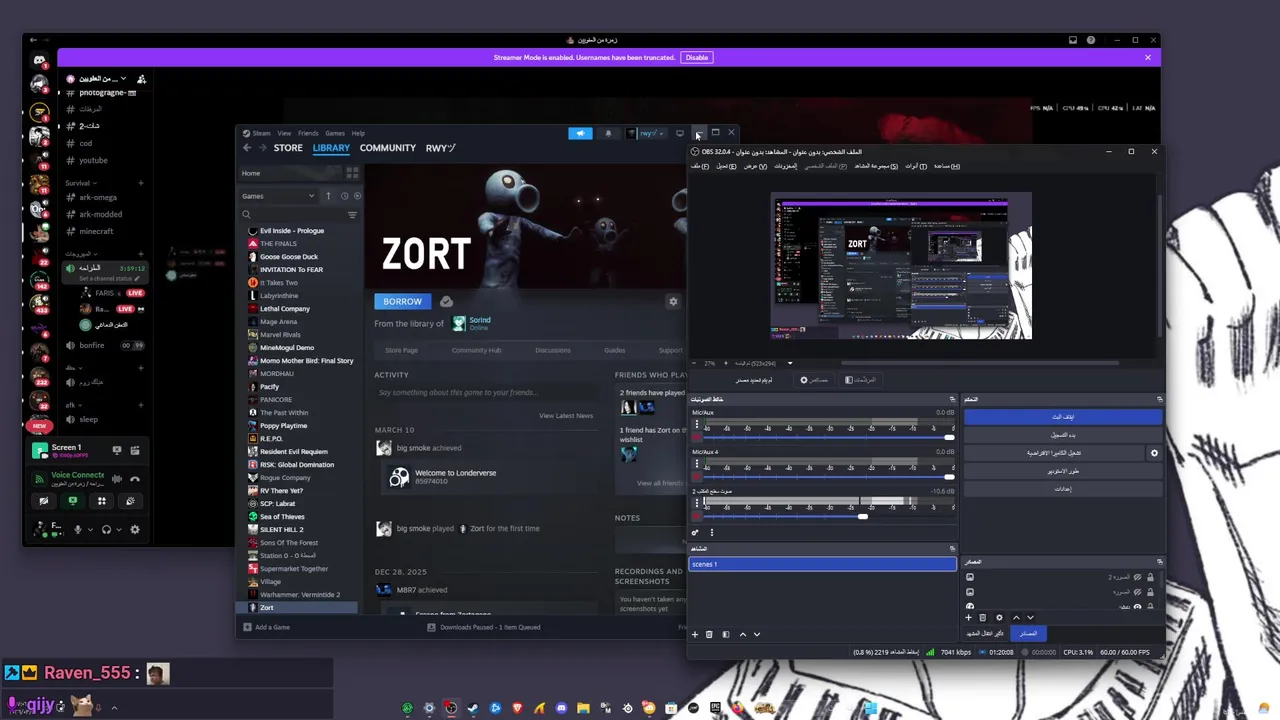Select Sea of Thieves in library list
Screen dimensions: 1280x720
pyautogui.click(x=282, y=517)
